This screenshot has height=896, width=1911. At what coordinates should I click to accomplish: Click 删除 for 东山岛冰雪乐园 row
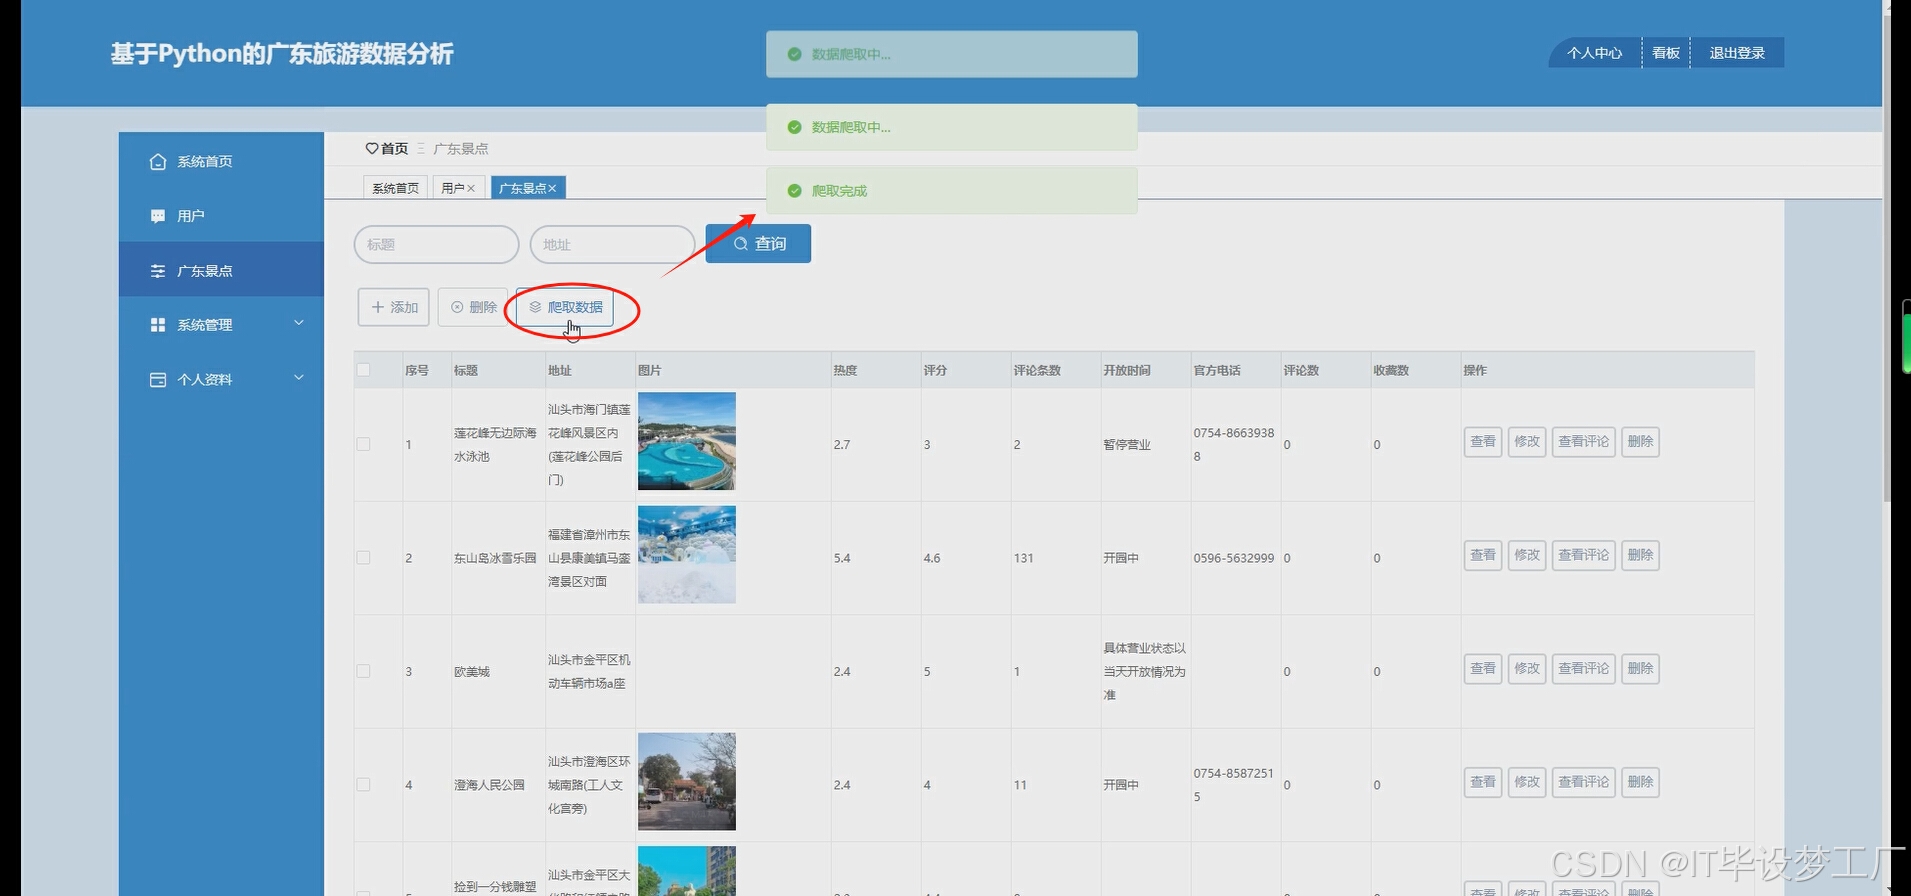point(1640,555)
